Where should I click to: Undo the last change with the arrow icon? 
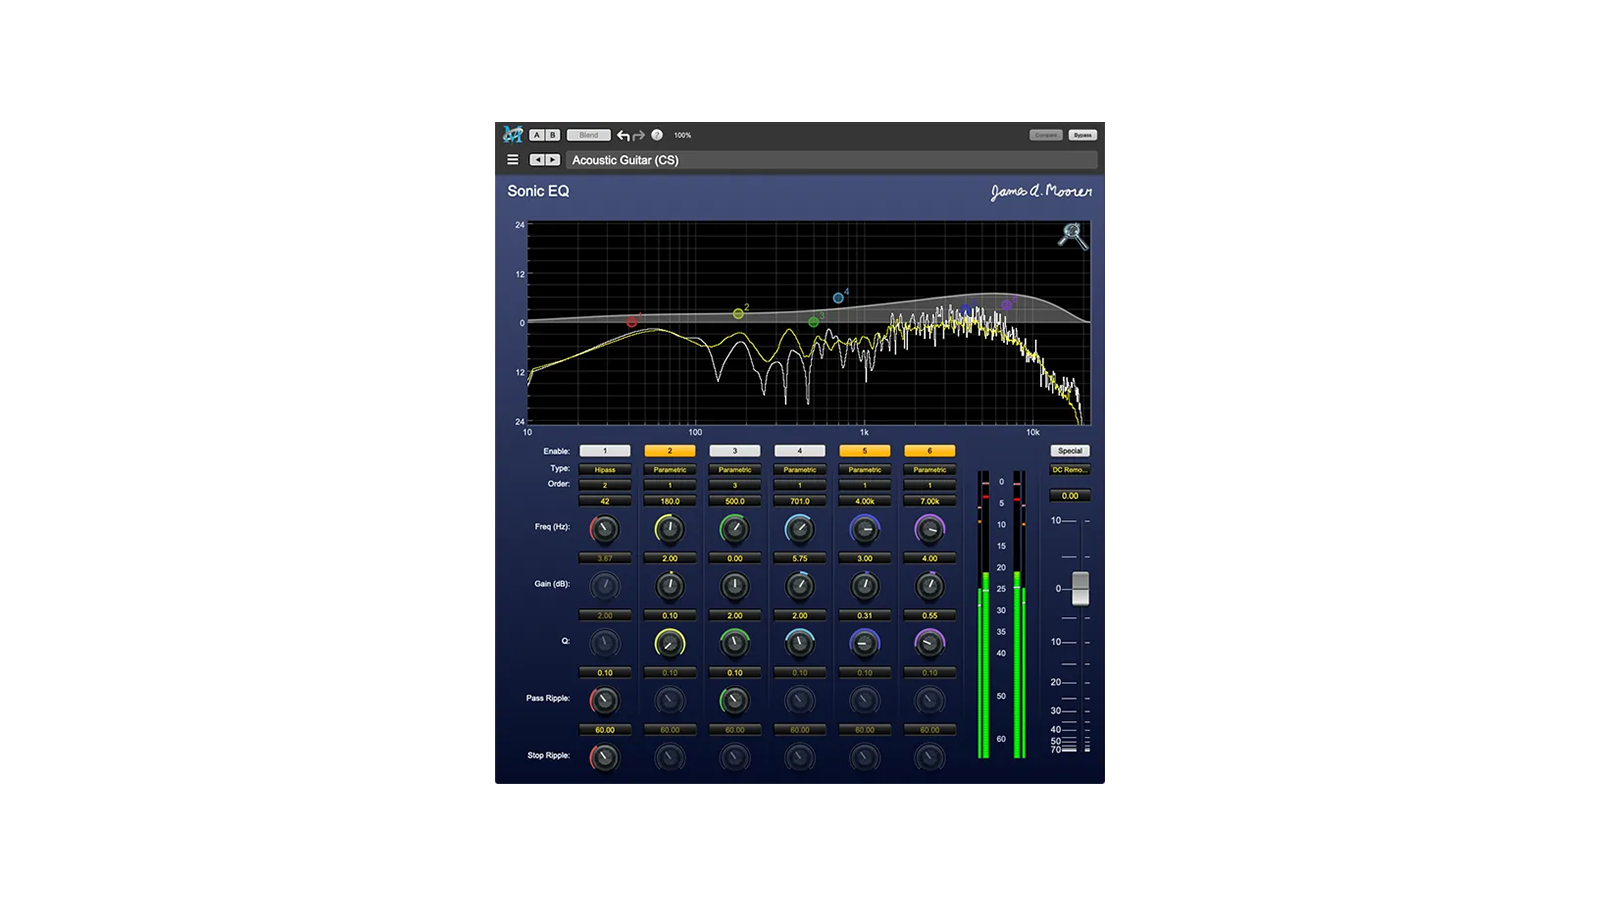[x=623, y=135]
